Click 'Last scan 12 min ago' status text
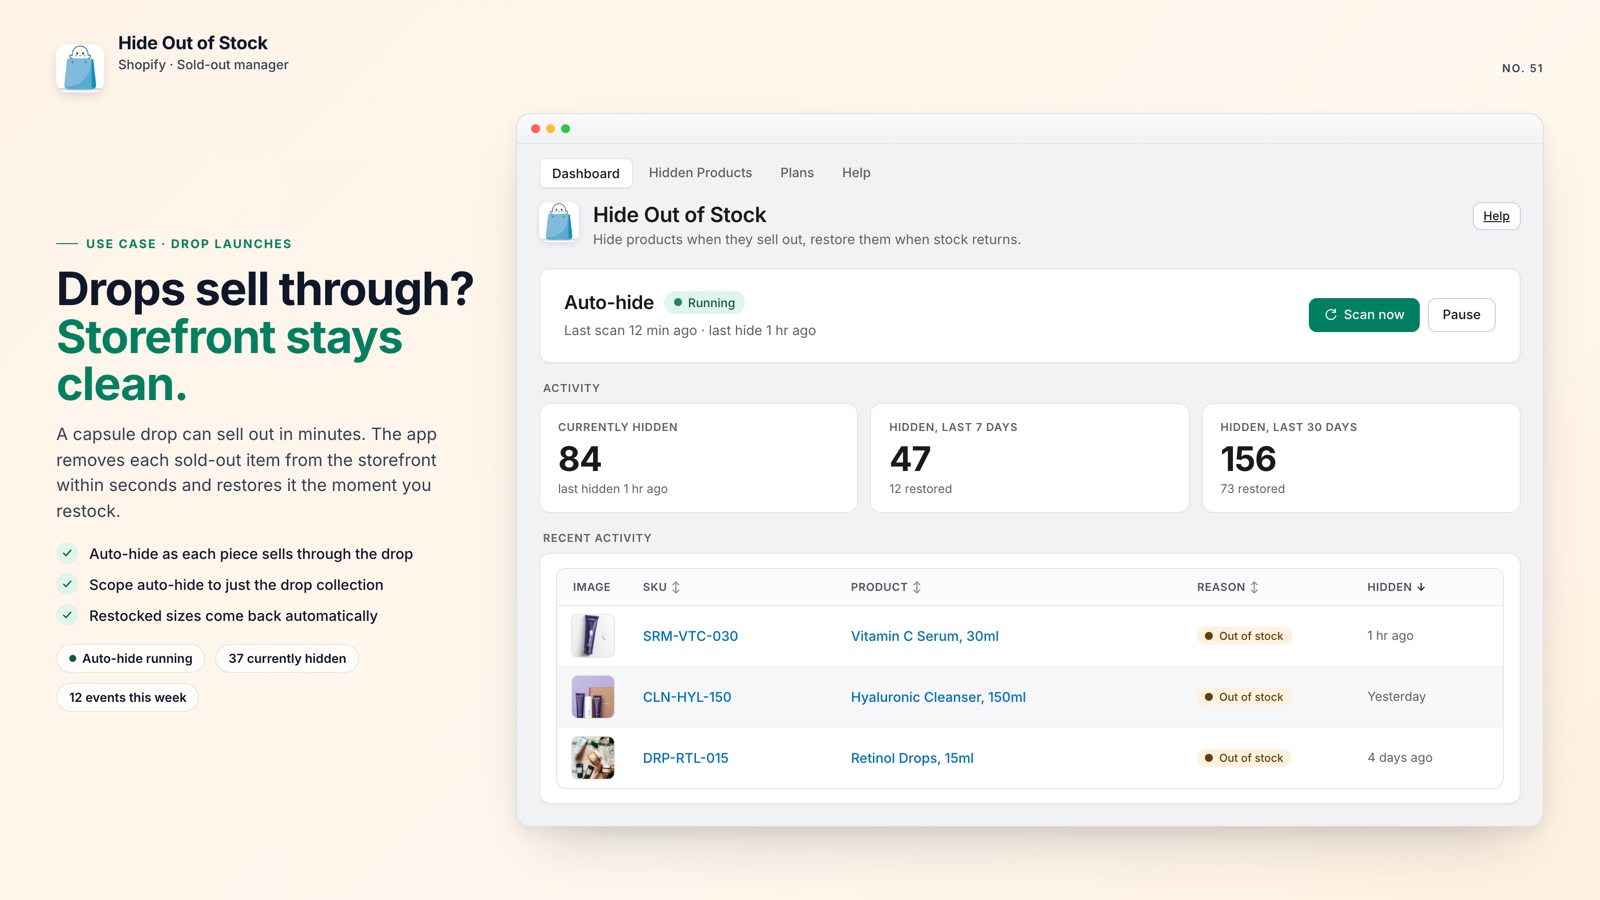The height and width of the screenshot is (900, 1600). coord(630,330)
